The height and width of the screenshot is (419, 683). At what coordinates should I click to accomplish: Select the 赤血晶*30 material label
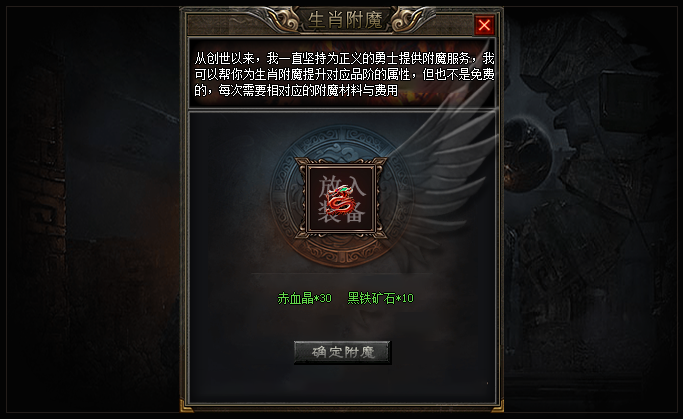point(304,298)
